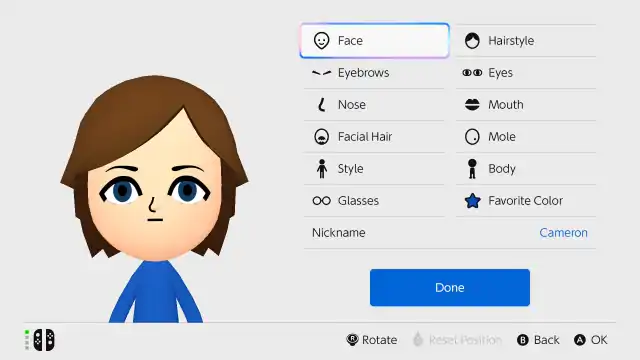Click the blue star Favorite Color icon
This screenshot has width=640, height=360.
472,200
